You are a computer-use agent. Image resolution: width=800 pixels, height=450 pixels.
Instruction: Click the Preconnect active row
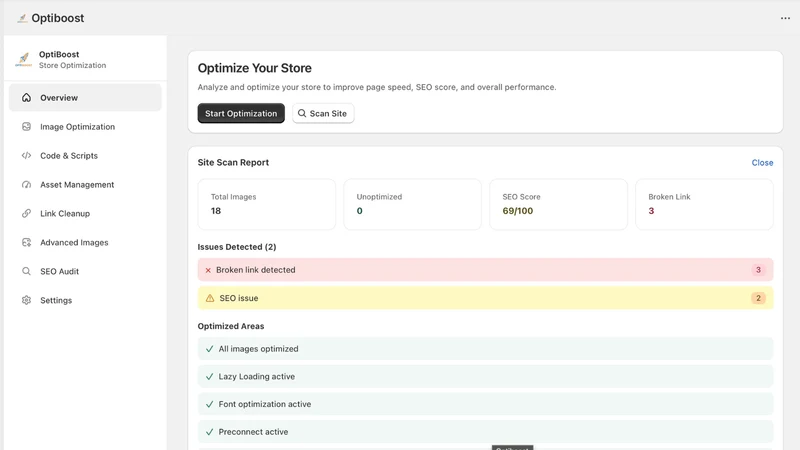point(485,432)
